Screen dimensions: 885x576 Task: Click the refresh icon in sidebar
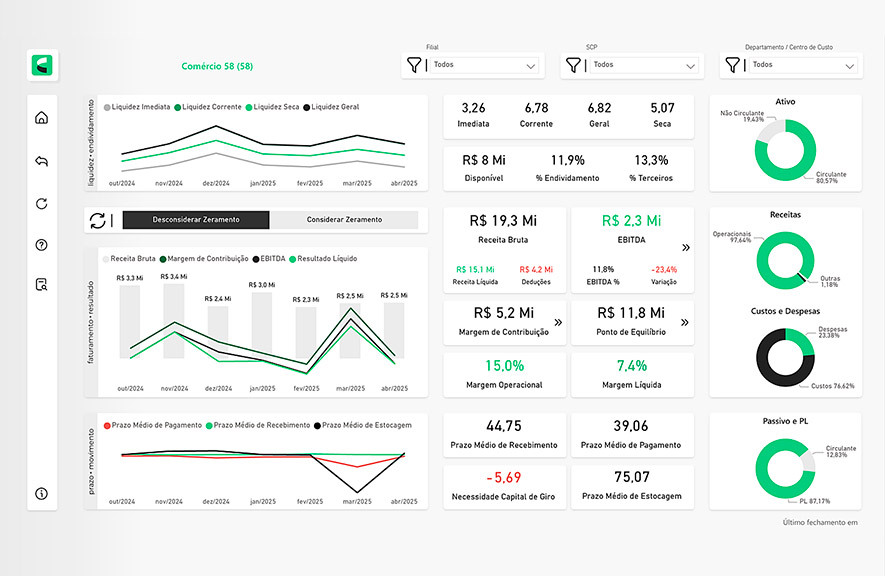tap(41, 204)
